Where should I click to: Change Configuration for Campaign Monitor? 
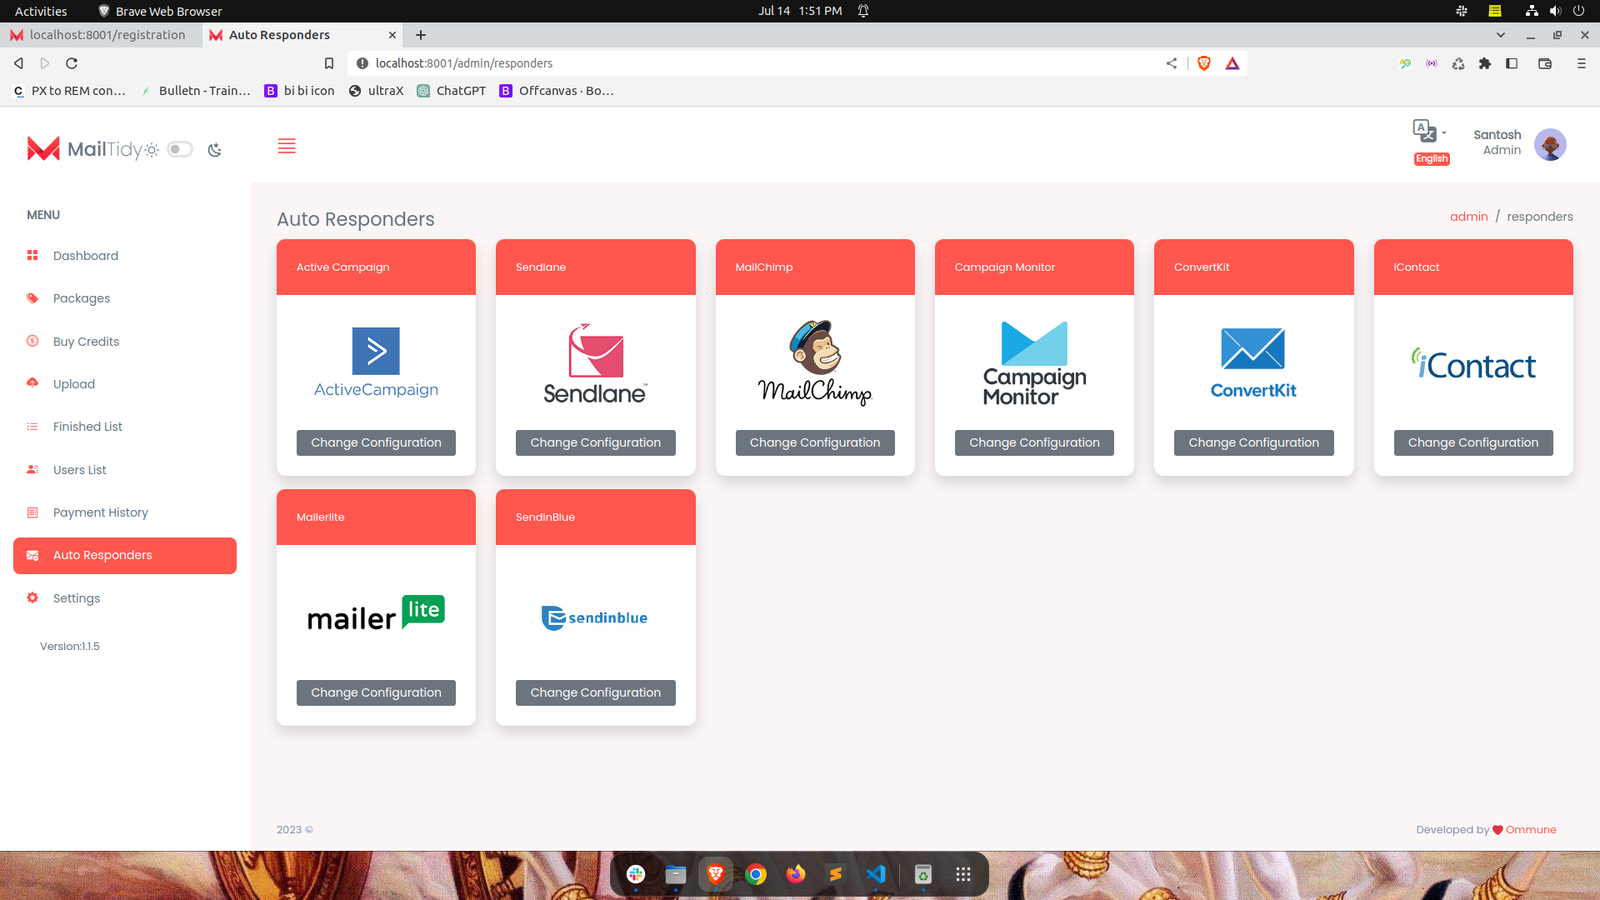(1034, 443)
